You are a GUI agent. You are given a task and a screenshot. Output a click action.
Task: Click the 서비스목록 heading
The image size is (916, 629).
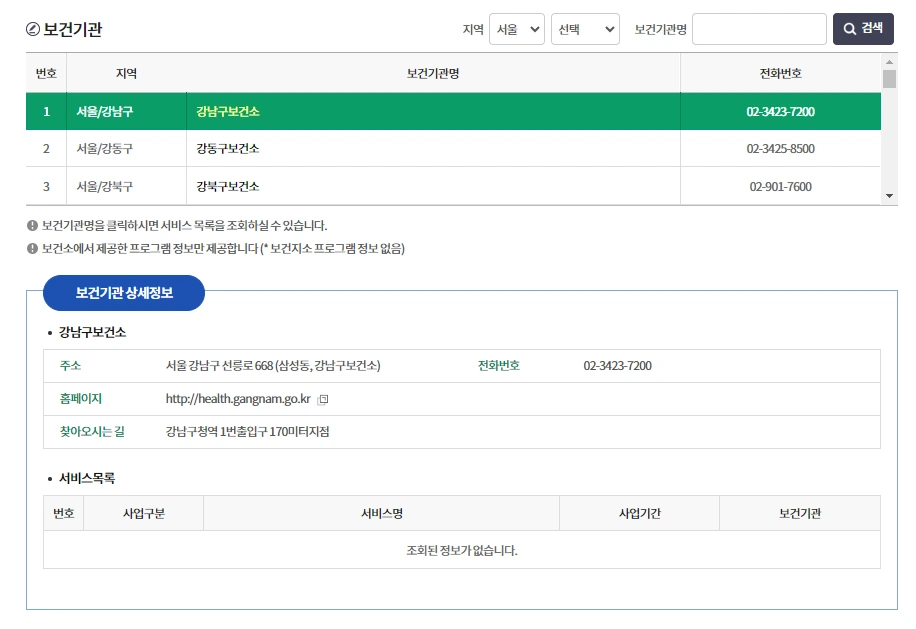click(x=87, y=478)
